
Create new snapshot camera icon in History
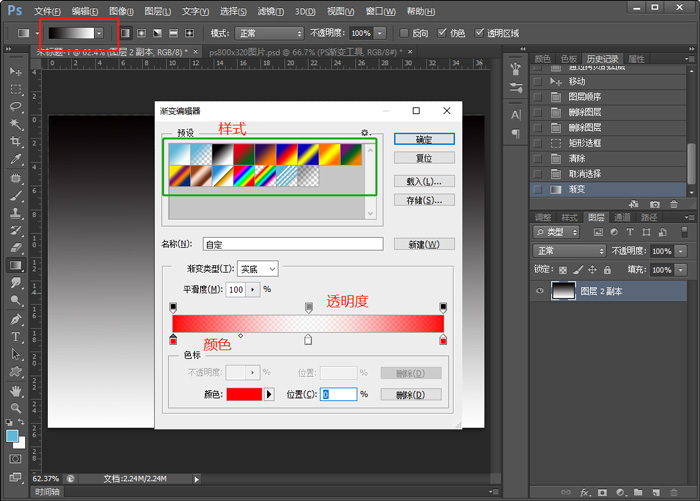coord(655,204)
